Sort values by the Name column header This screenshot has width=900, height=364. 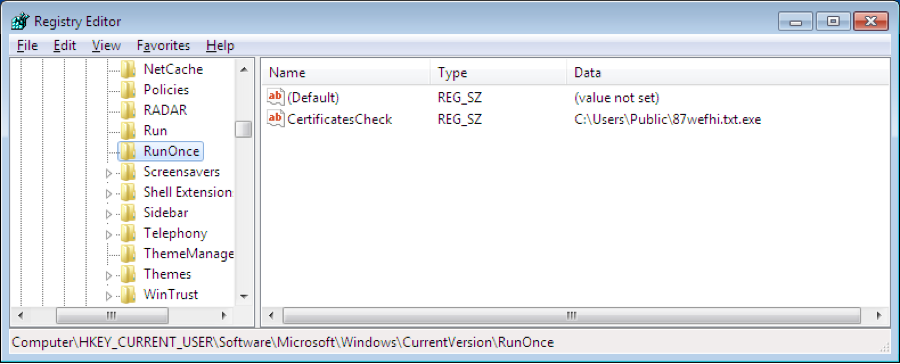[346, 73]
